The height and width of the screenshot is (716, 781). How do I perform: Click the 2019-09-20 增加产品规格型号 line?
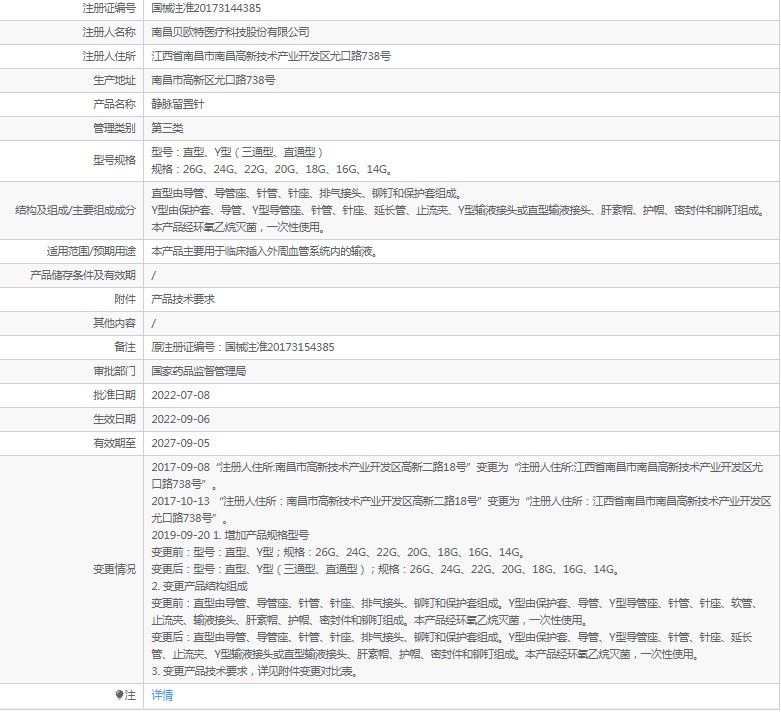click(x=230, y=535)
